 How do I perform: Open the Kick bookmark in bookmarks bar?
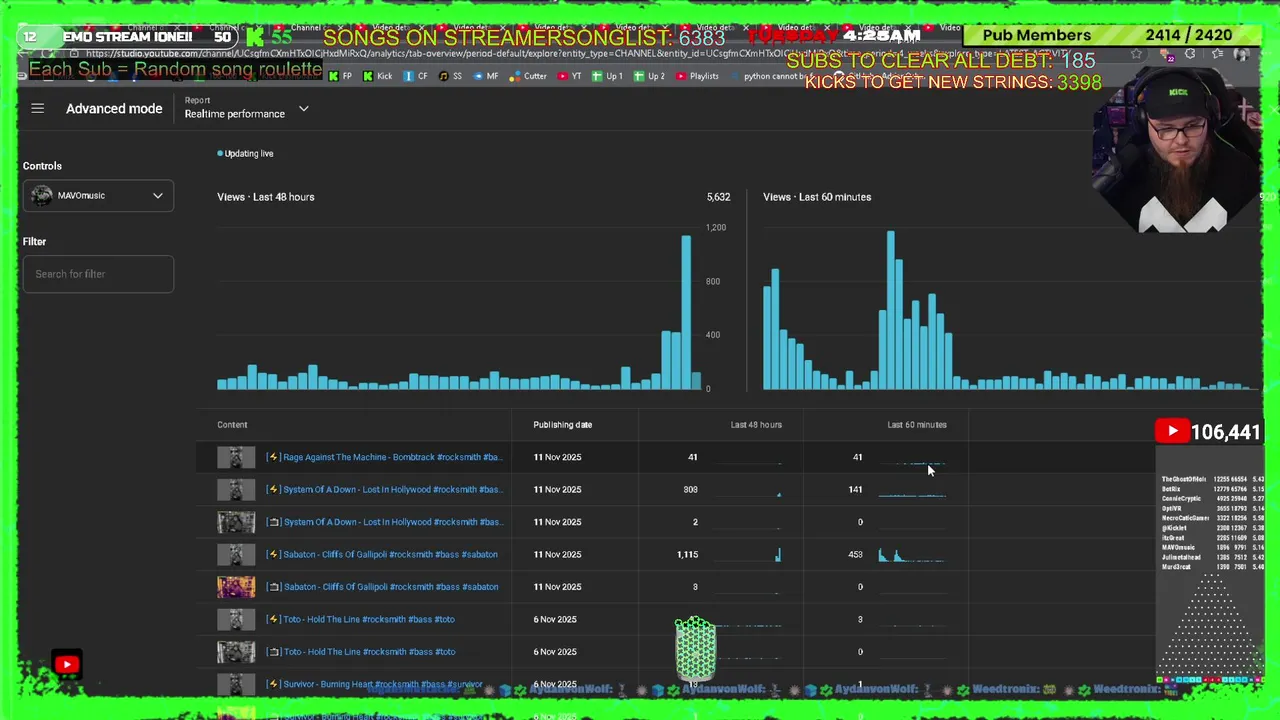(378, 76)
